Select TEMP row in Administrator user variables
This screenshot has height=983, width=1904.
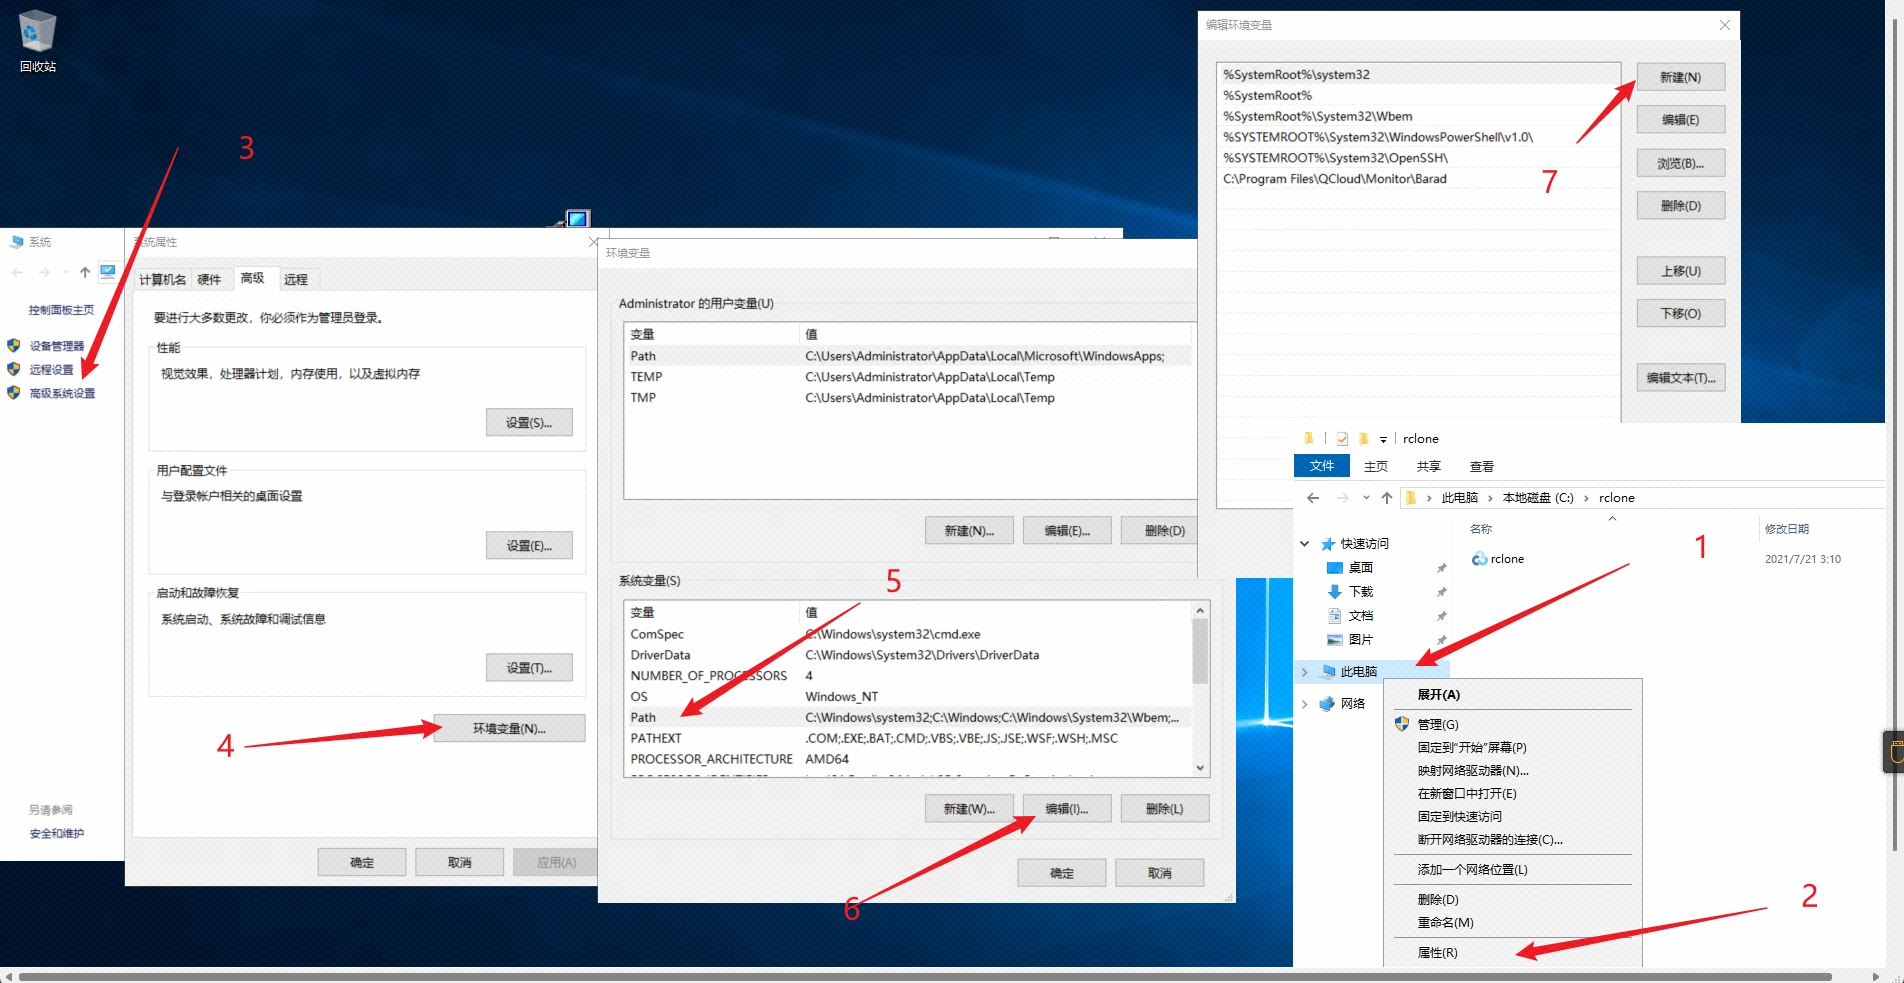pos(908,377)
